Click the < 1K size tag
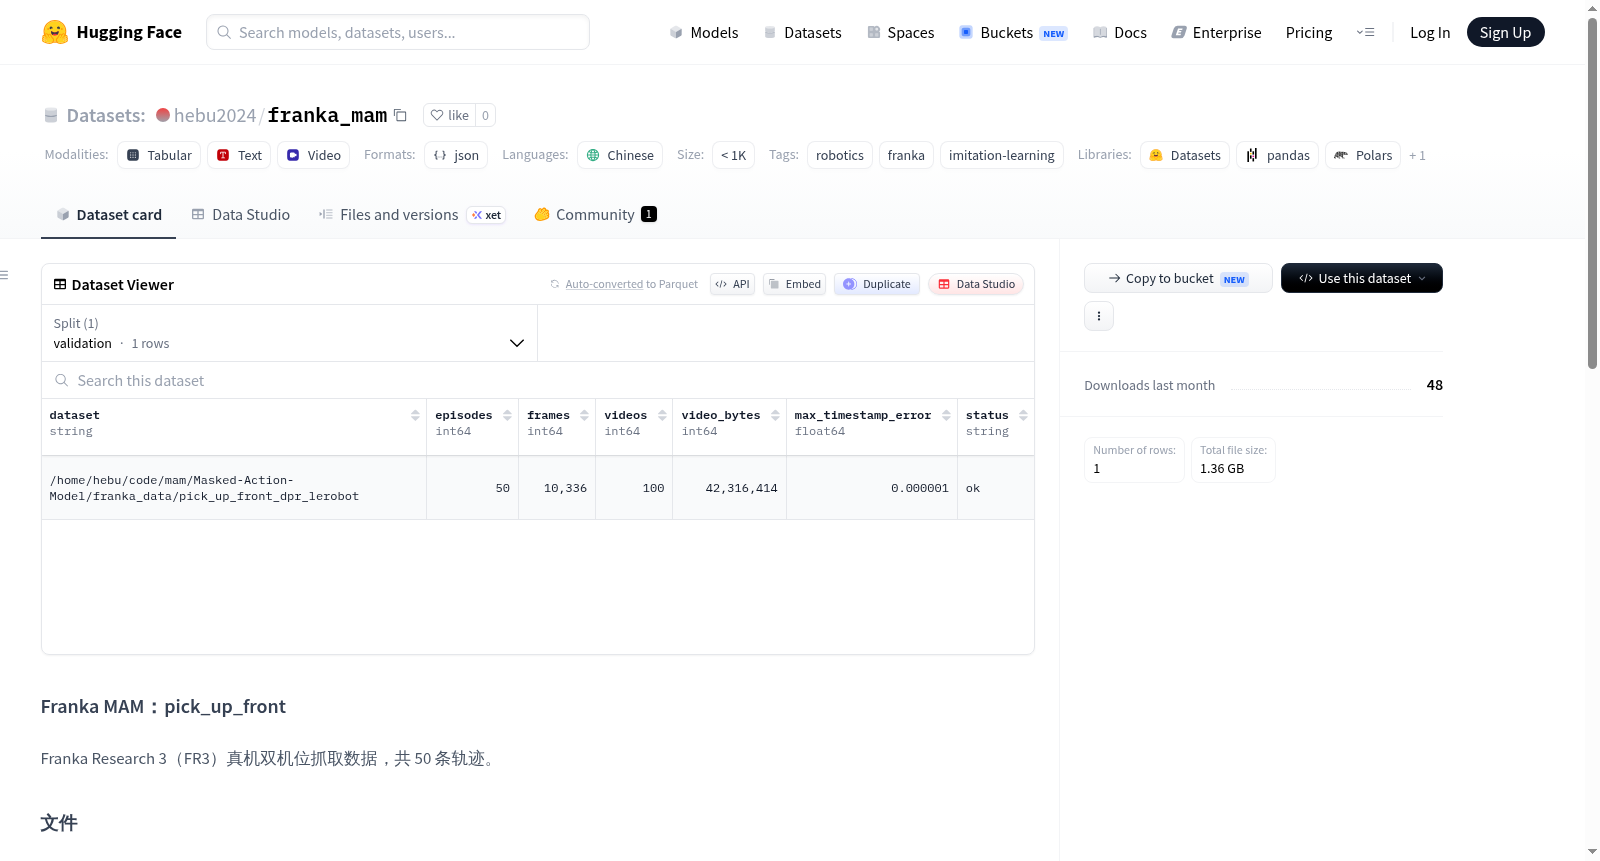This screenshot has width=1600, height=861. (734, 155)
